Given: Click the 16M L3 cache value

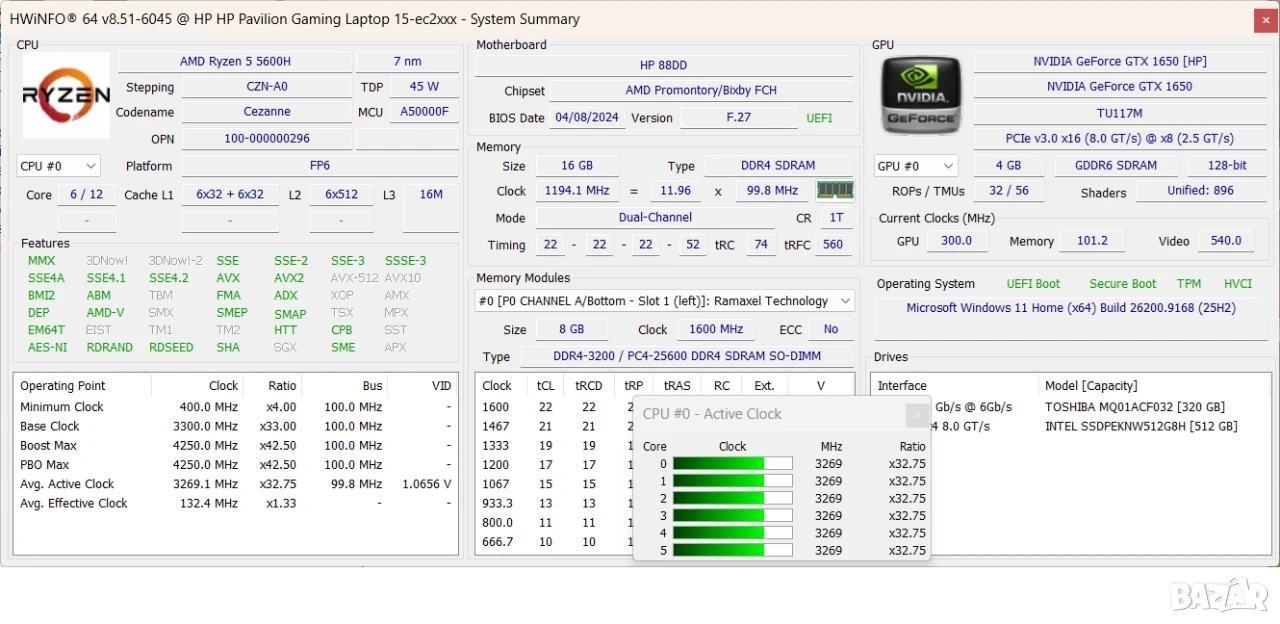Looking at the screenshot, I should tap(431, 195).
